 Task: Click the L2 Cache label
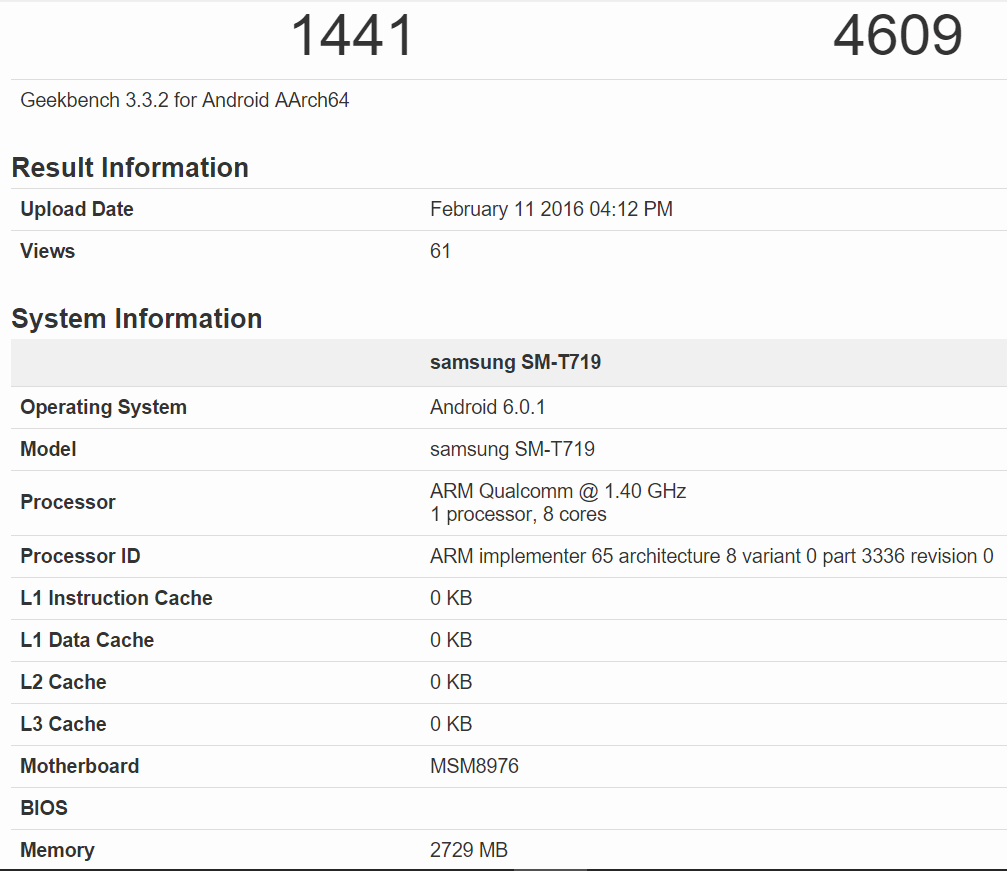[63, 682]
